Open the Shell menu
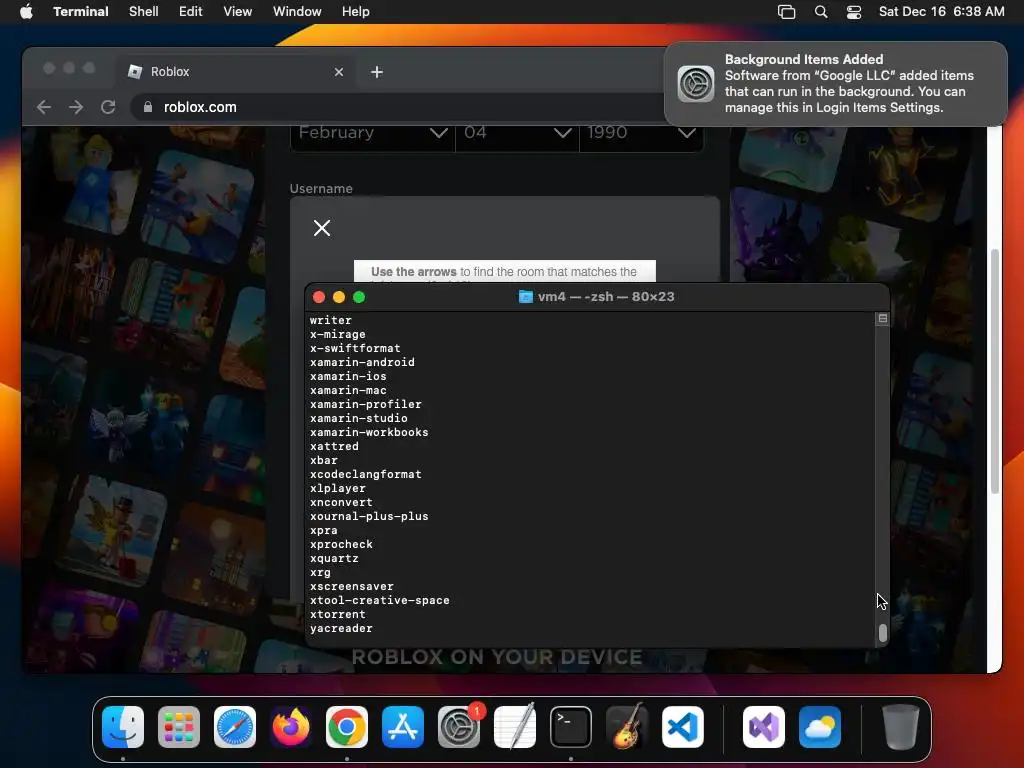 click(x=144, y=12)
